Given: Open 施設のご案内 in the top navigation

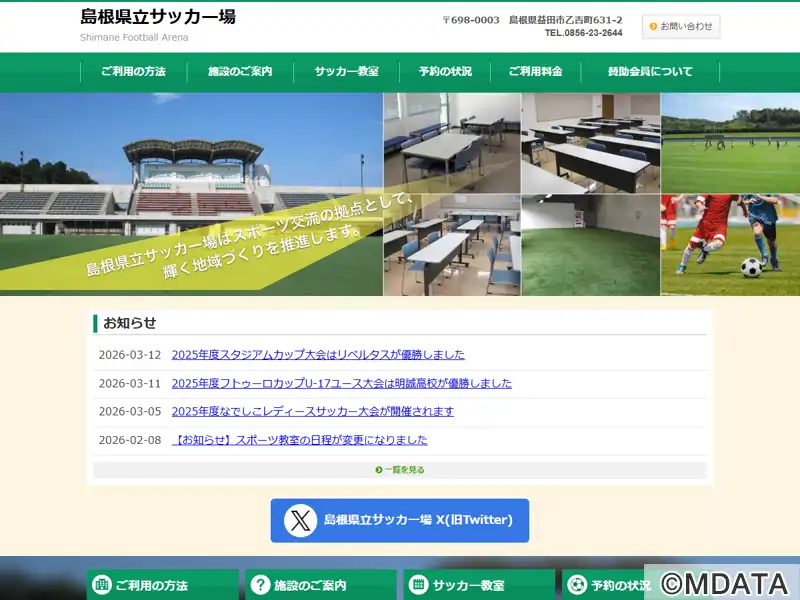Looking at the screenshot, I should pos(240,72).
